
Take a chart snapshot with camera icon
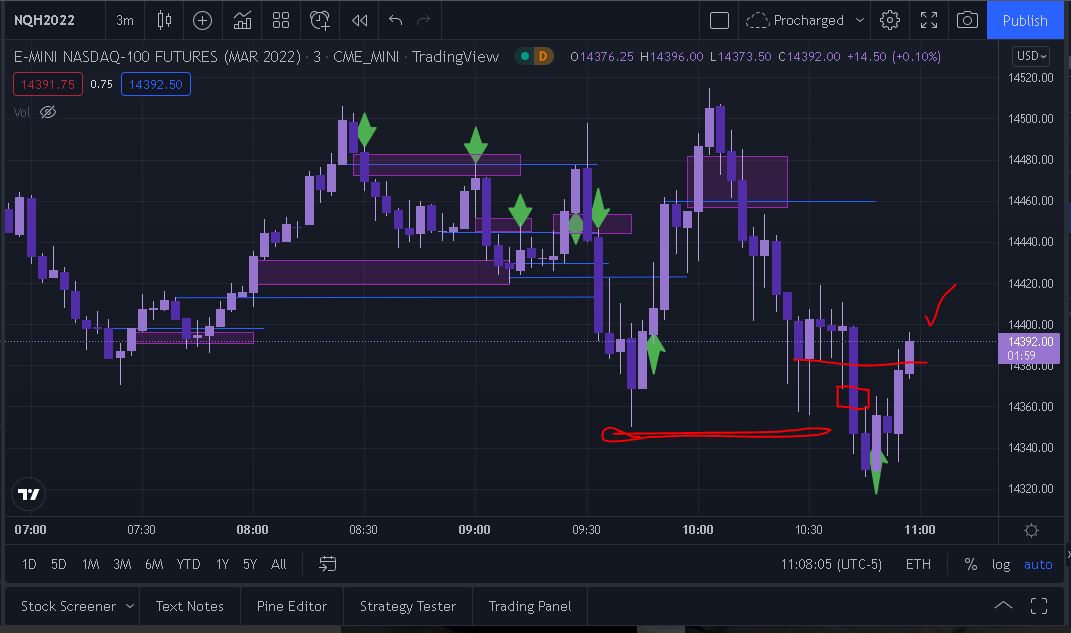967,20
